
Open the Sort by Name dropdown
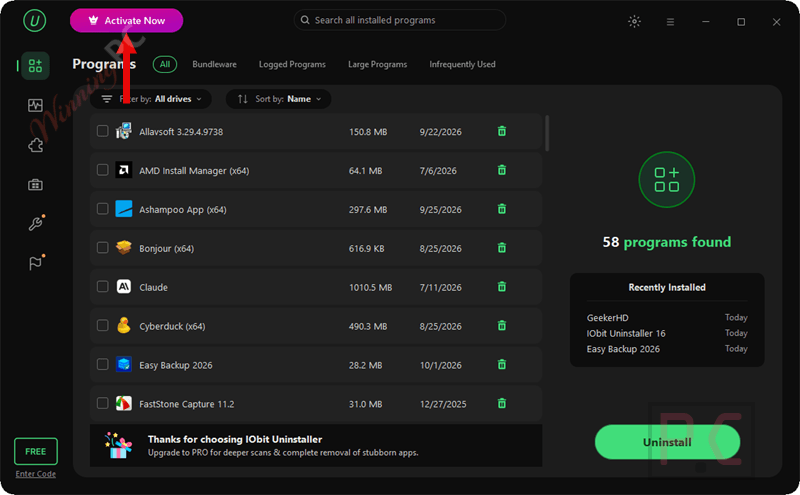click(x=279, y=99)
